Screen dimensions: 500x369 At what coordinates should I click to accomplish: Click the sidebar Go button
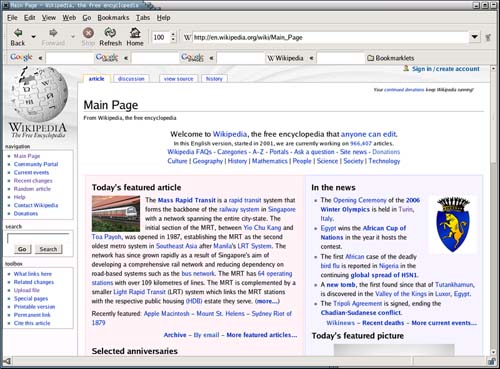click(22, 249)
